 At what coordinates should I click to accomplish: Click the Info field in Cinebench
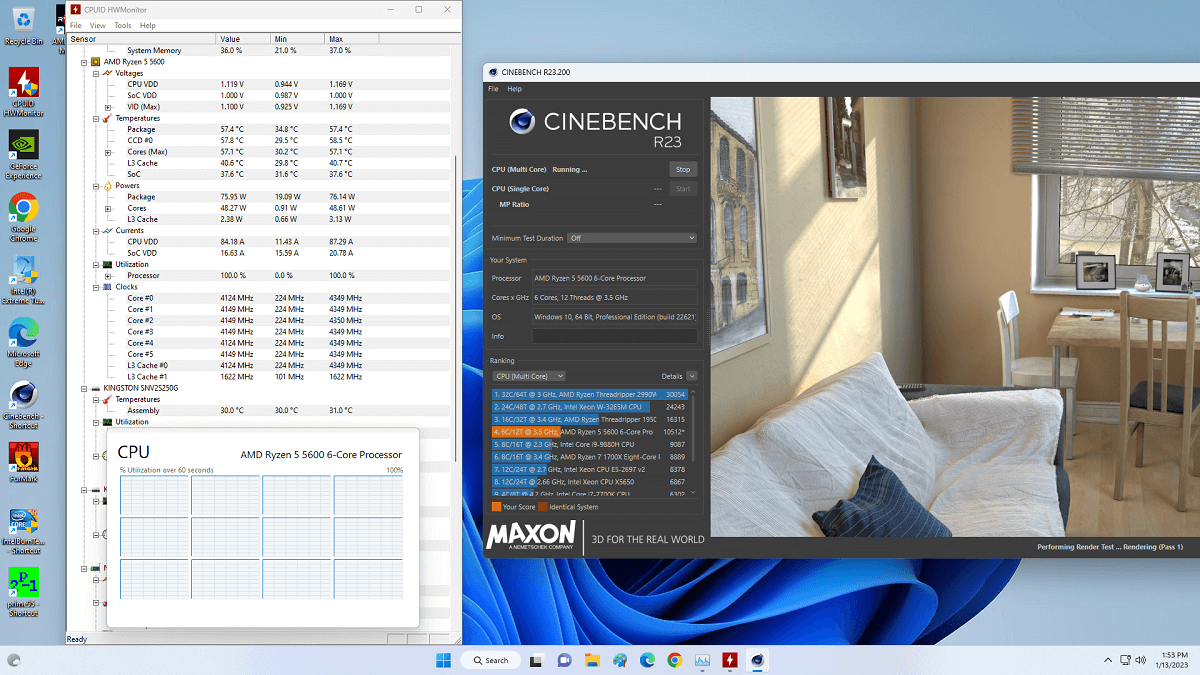pos(614,336)
